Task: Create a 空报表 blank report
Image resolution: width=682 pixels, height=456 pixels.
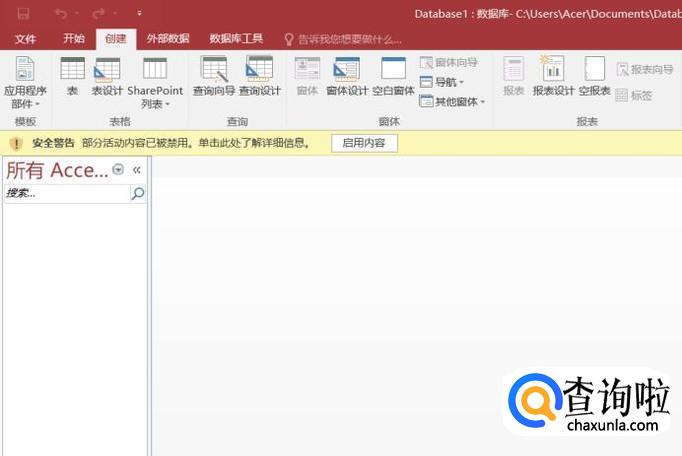Action: (x=595, y=76)
